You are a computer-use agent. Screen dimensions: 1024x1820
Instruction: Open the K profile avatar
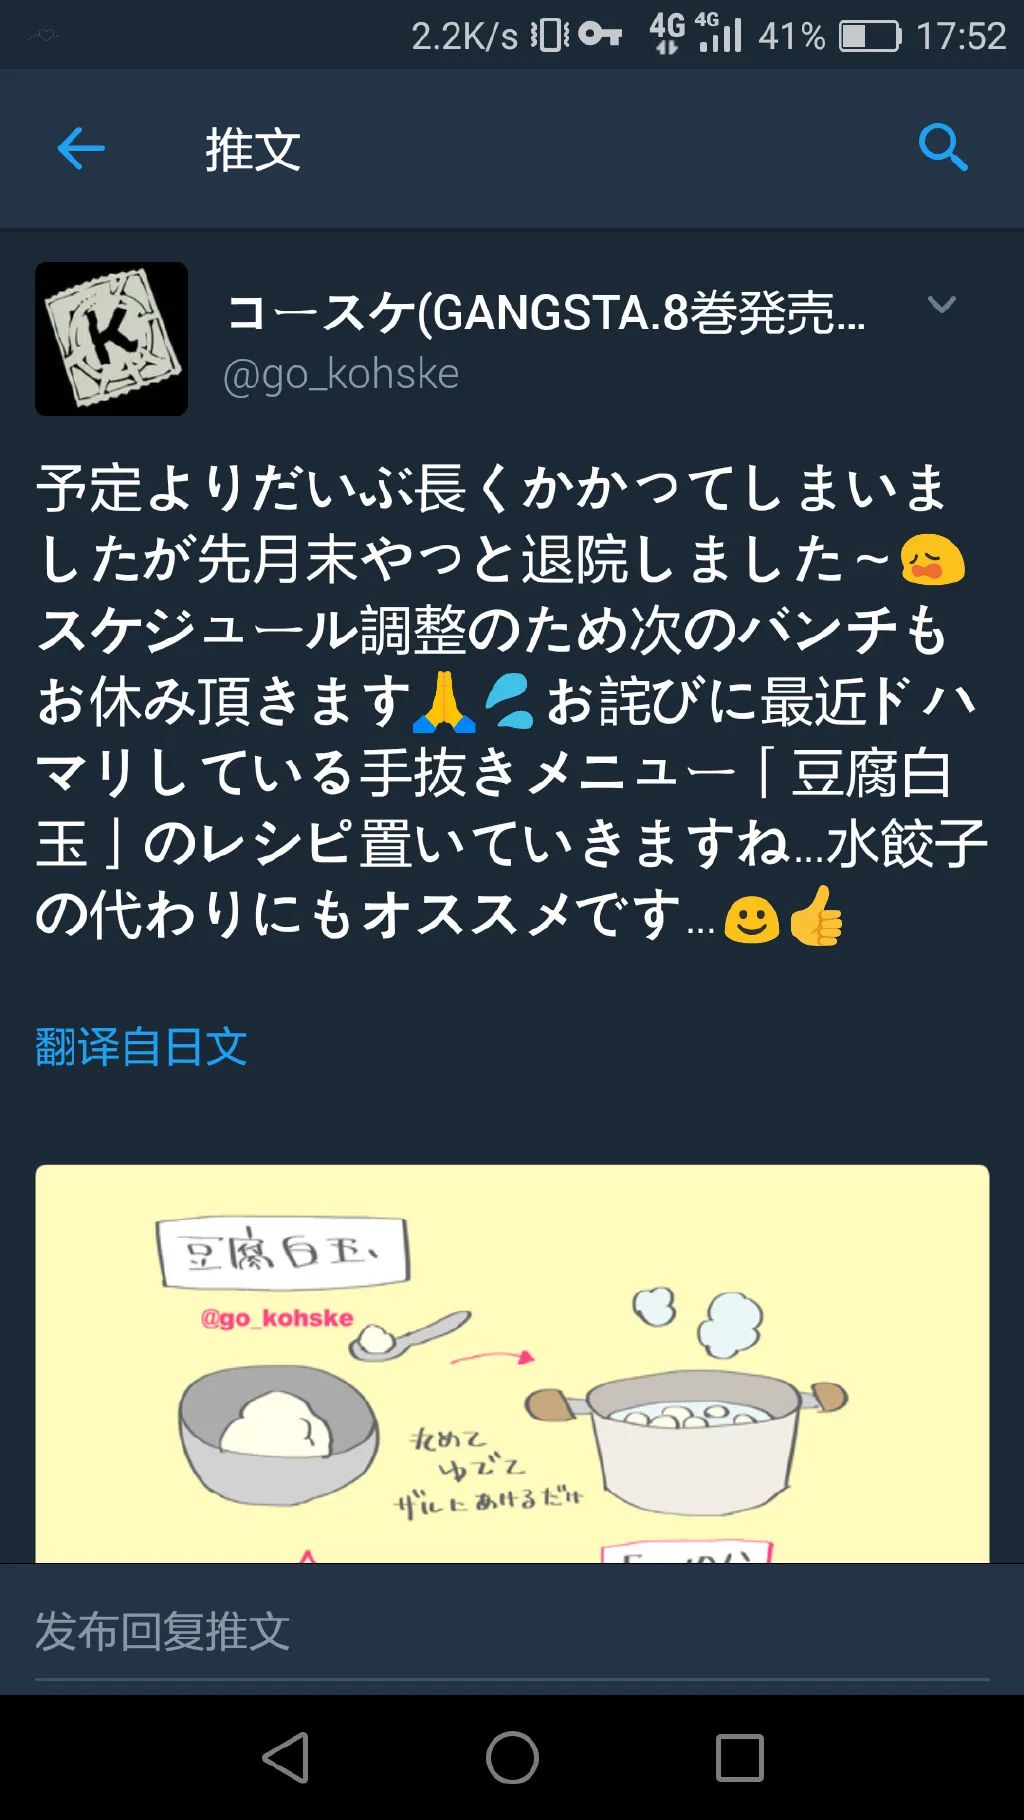coord(111,339)
